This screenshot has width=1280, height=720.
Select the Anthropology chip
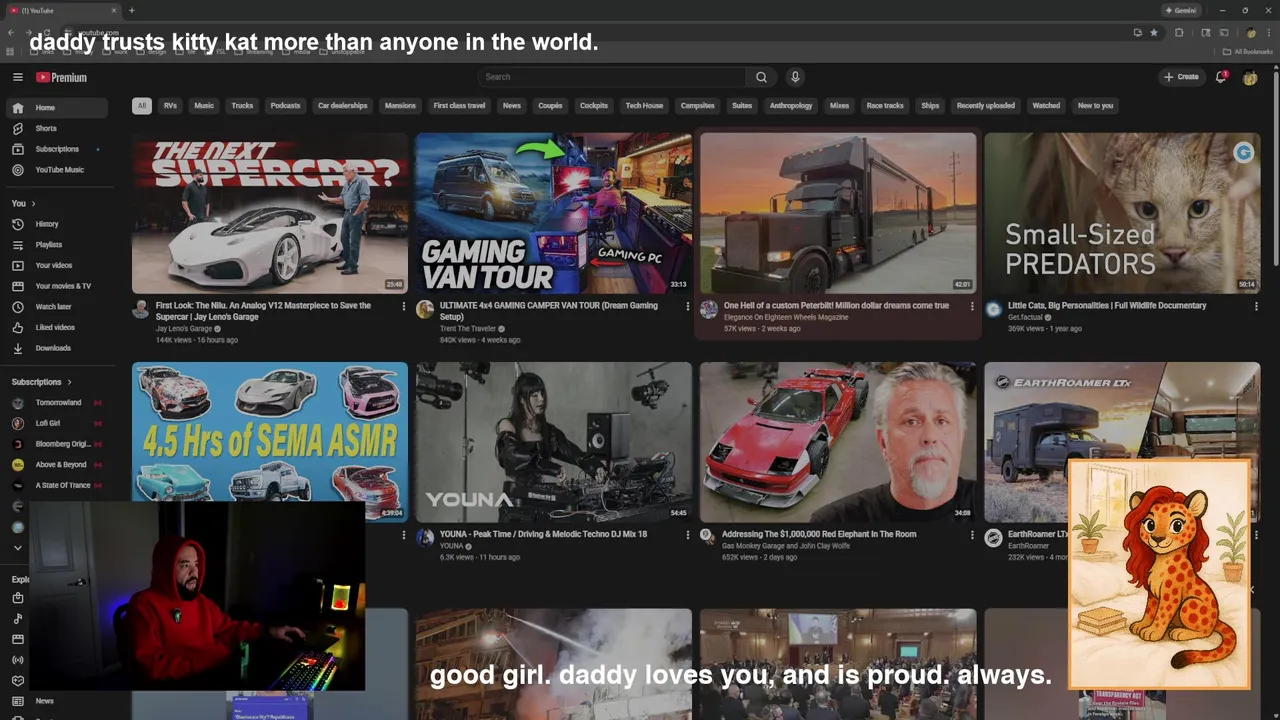(x=791, y=105)
